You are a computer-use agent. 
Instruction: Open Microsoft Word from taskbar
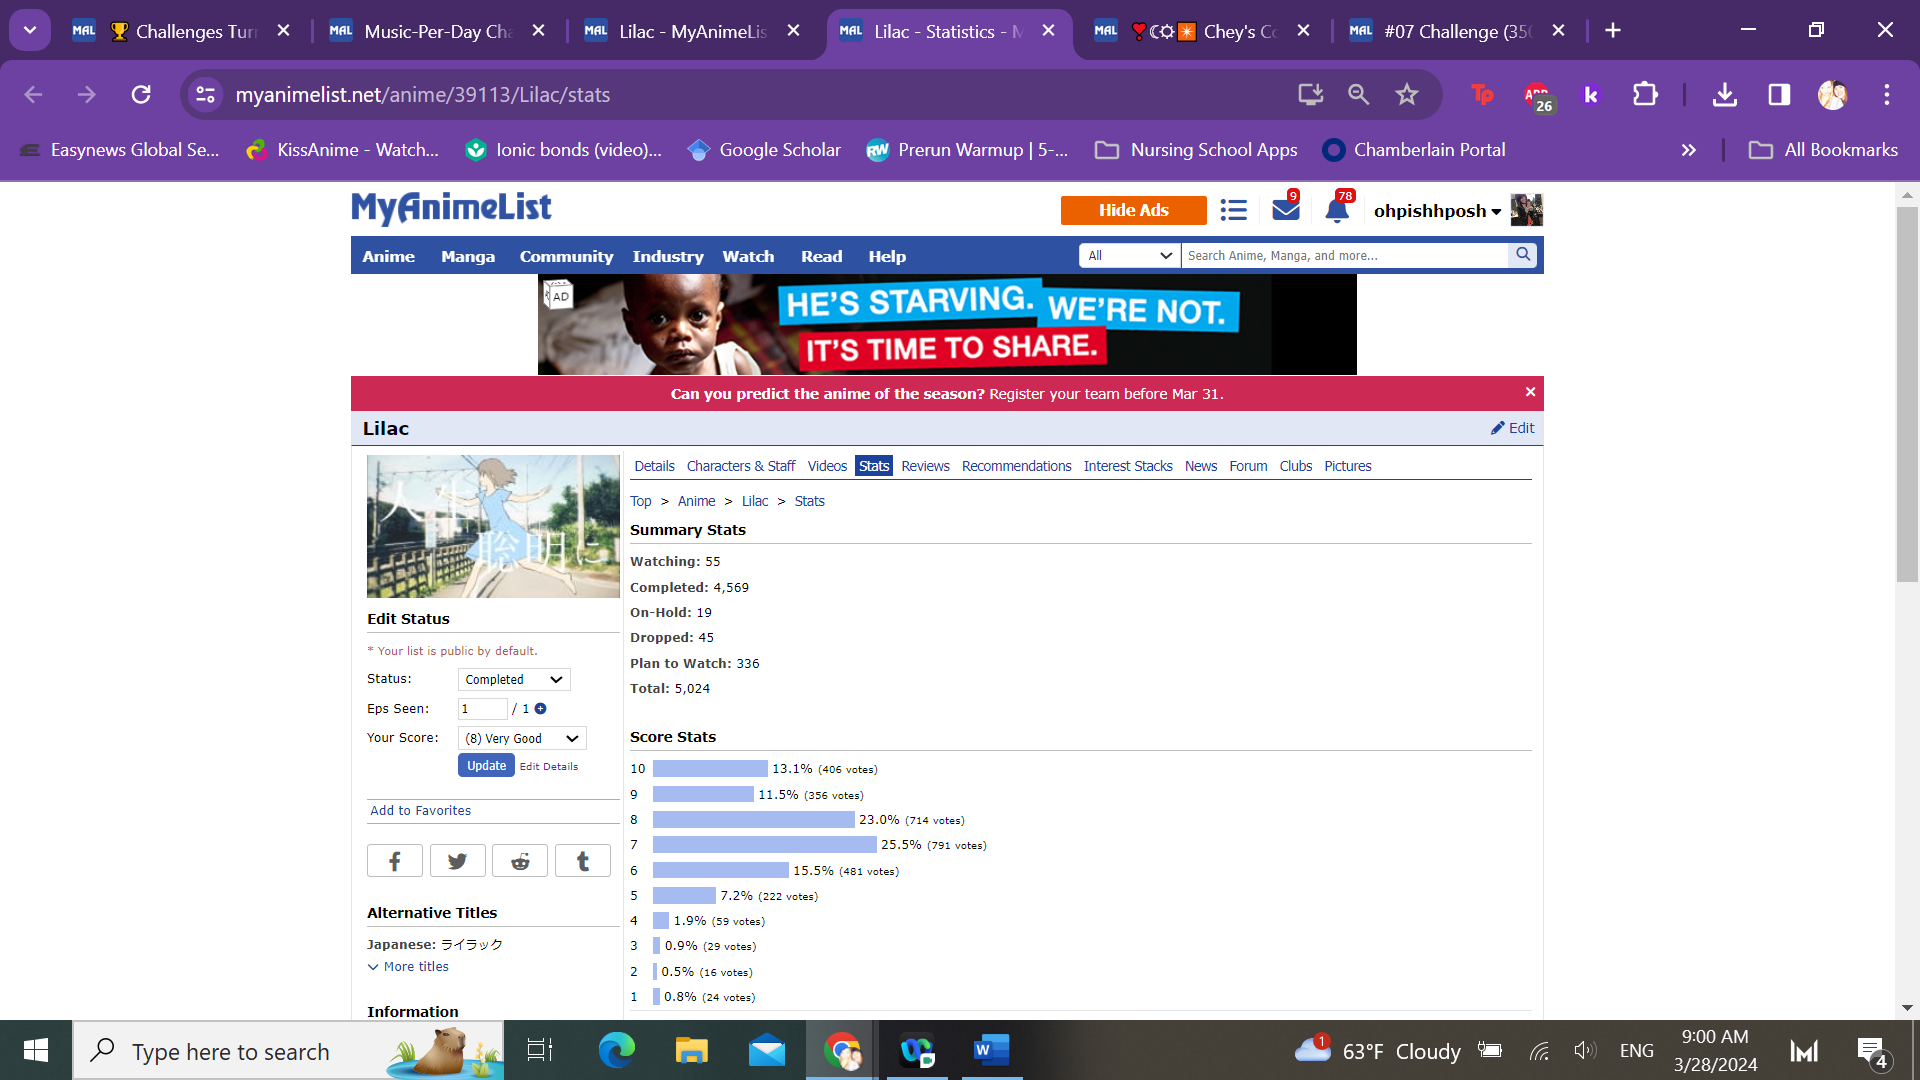pos(990,1050)
